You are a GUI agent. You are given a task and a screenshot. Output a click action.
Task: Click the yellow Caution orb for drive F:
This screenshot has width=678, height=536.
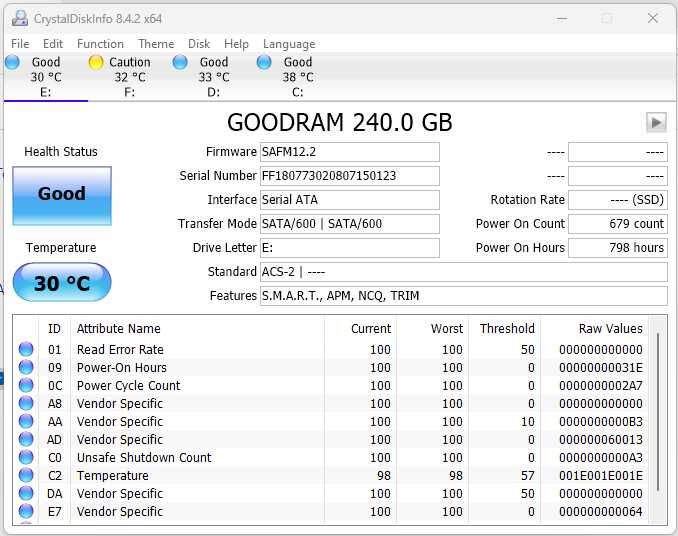(96, 62)
